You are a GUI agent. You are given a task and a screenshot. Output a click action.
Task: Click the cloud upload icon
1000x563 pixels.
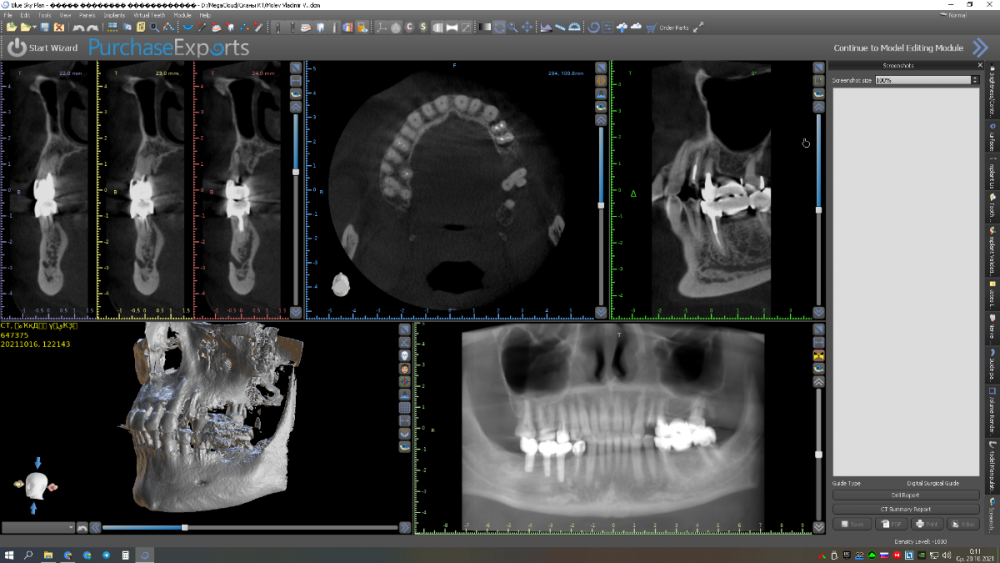point(621,27)
